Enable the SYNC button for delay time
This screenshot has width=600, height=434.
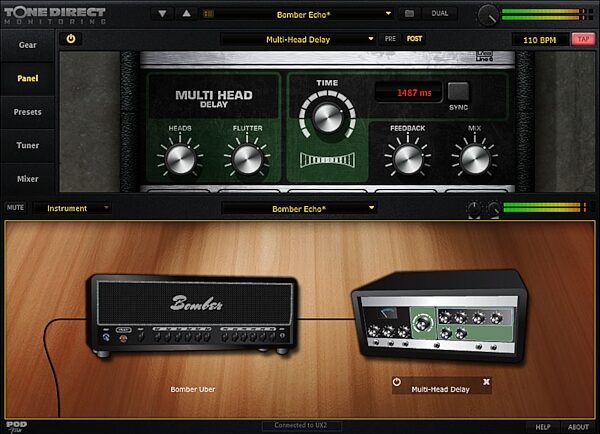[458, 91]
